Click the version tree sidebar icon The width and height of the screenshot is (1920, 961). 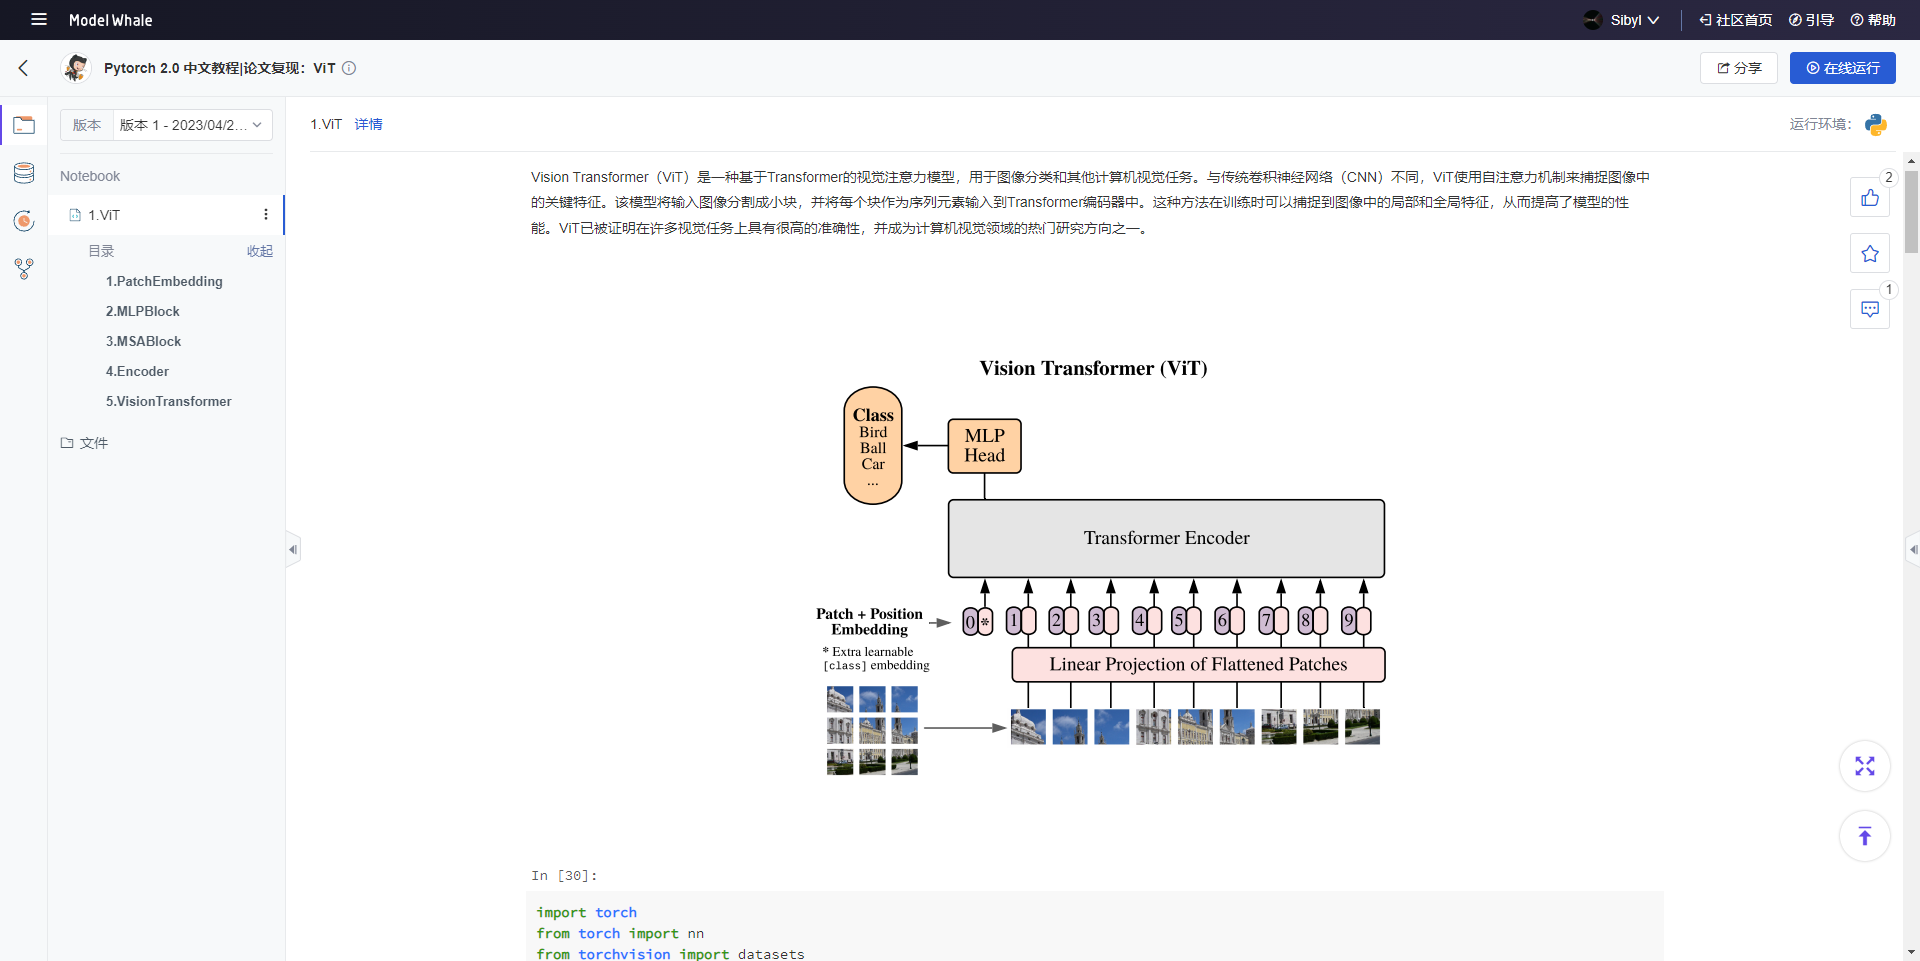[x=24, y=269]
